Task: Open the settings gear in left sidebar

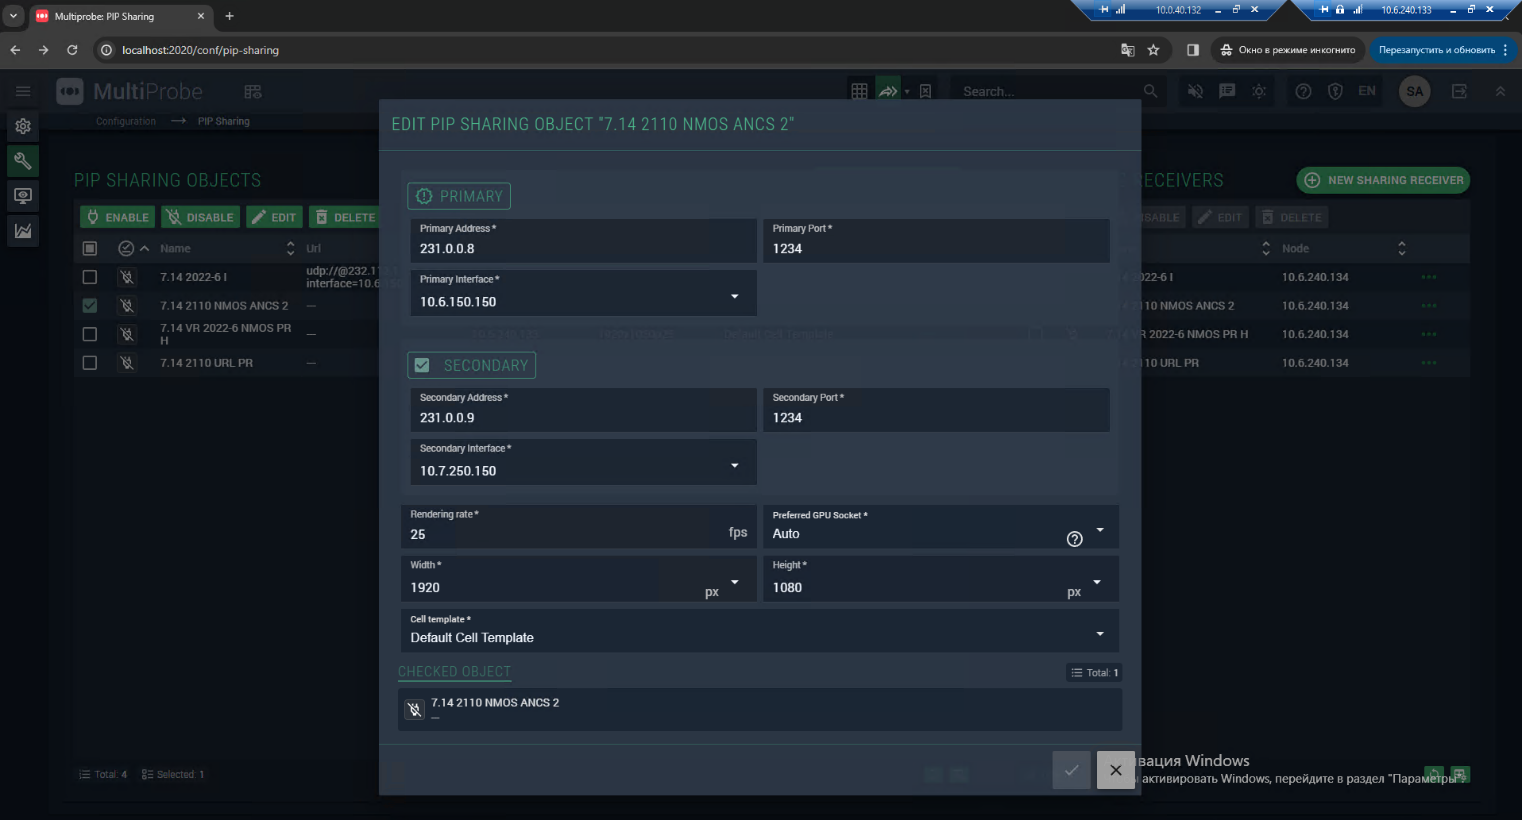Action: [23, 126]
